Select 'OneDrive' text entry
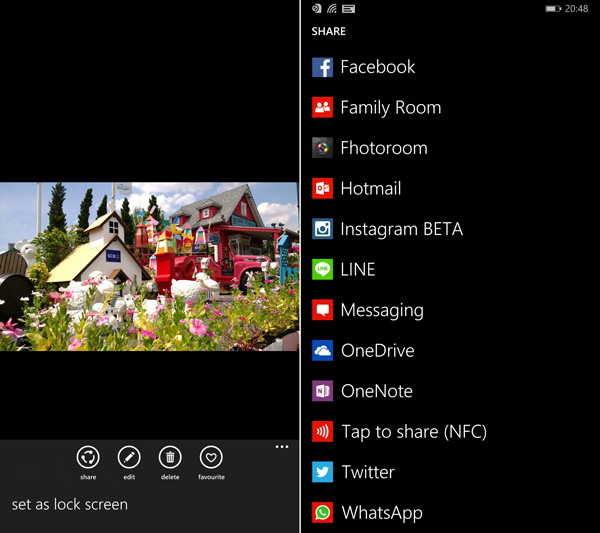The width and height of the screenshot is (600, 533). tap(378, 350)
